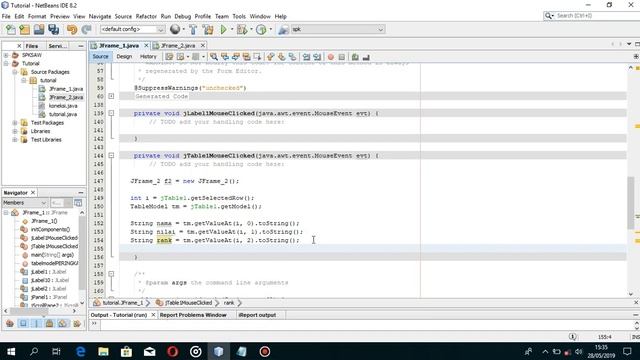The width and height of the screenshot is (640, 360).
Task: Switch to Design view
Action: [124, 57]
